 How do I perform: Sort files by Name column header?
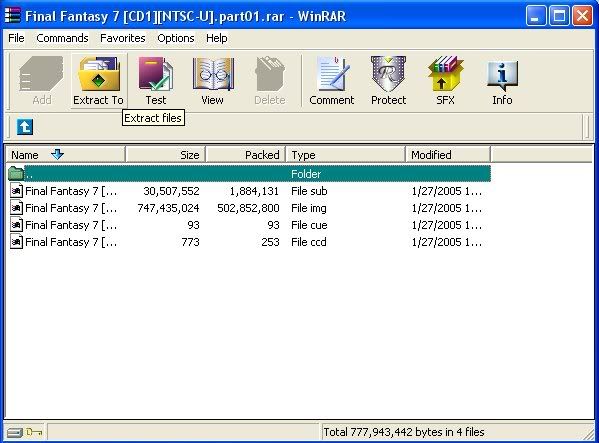point(66,155)
